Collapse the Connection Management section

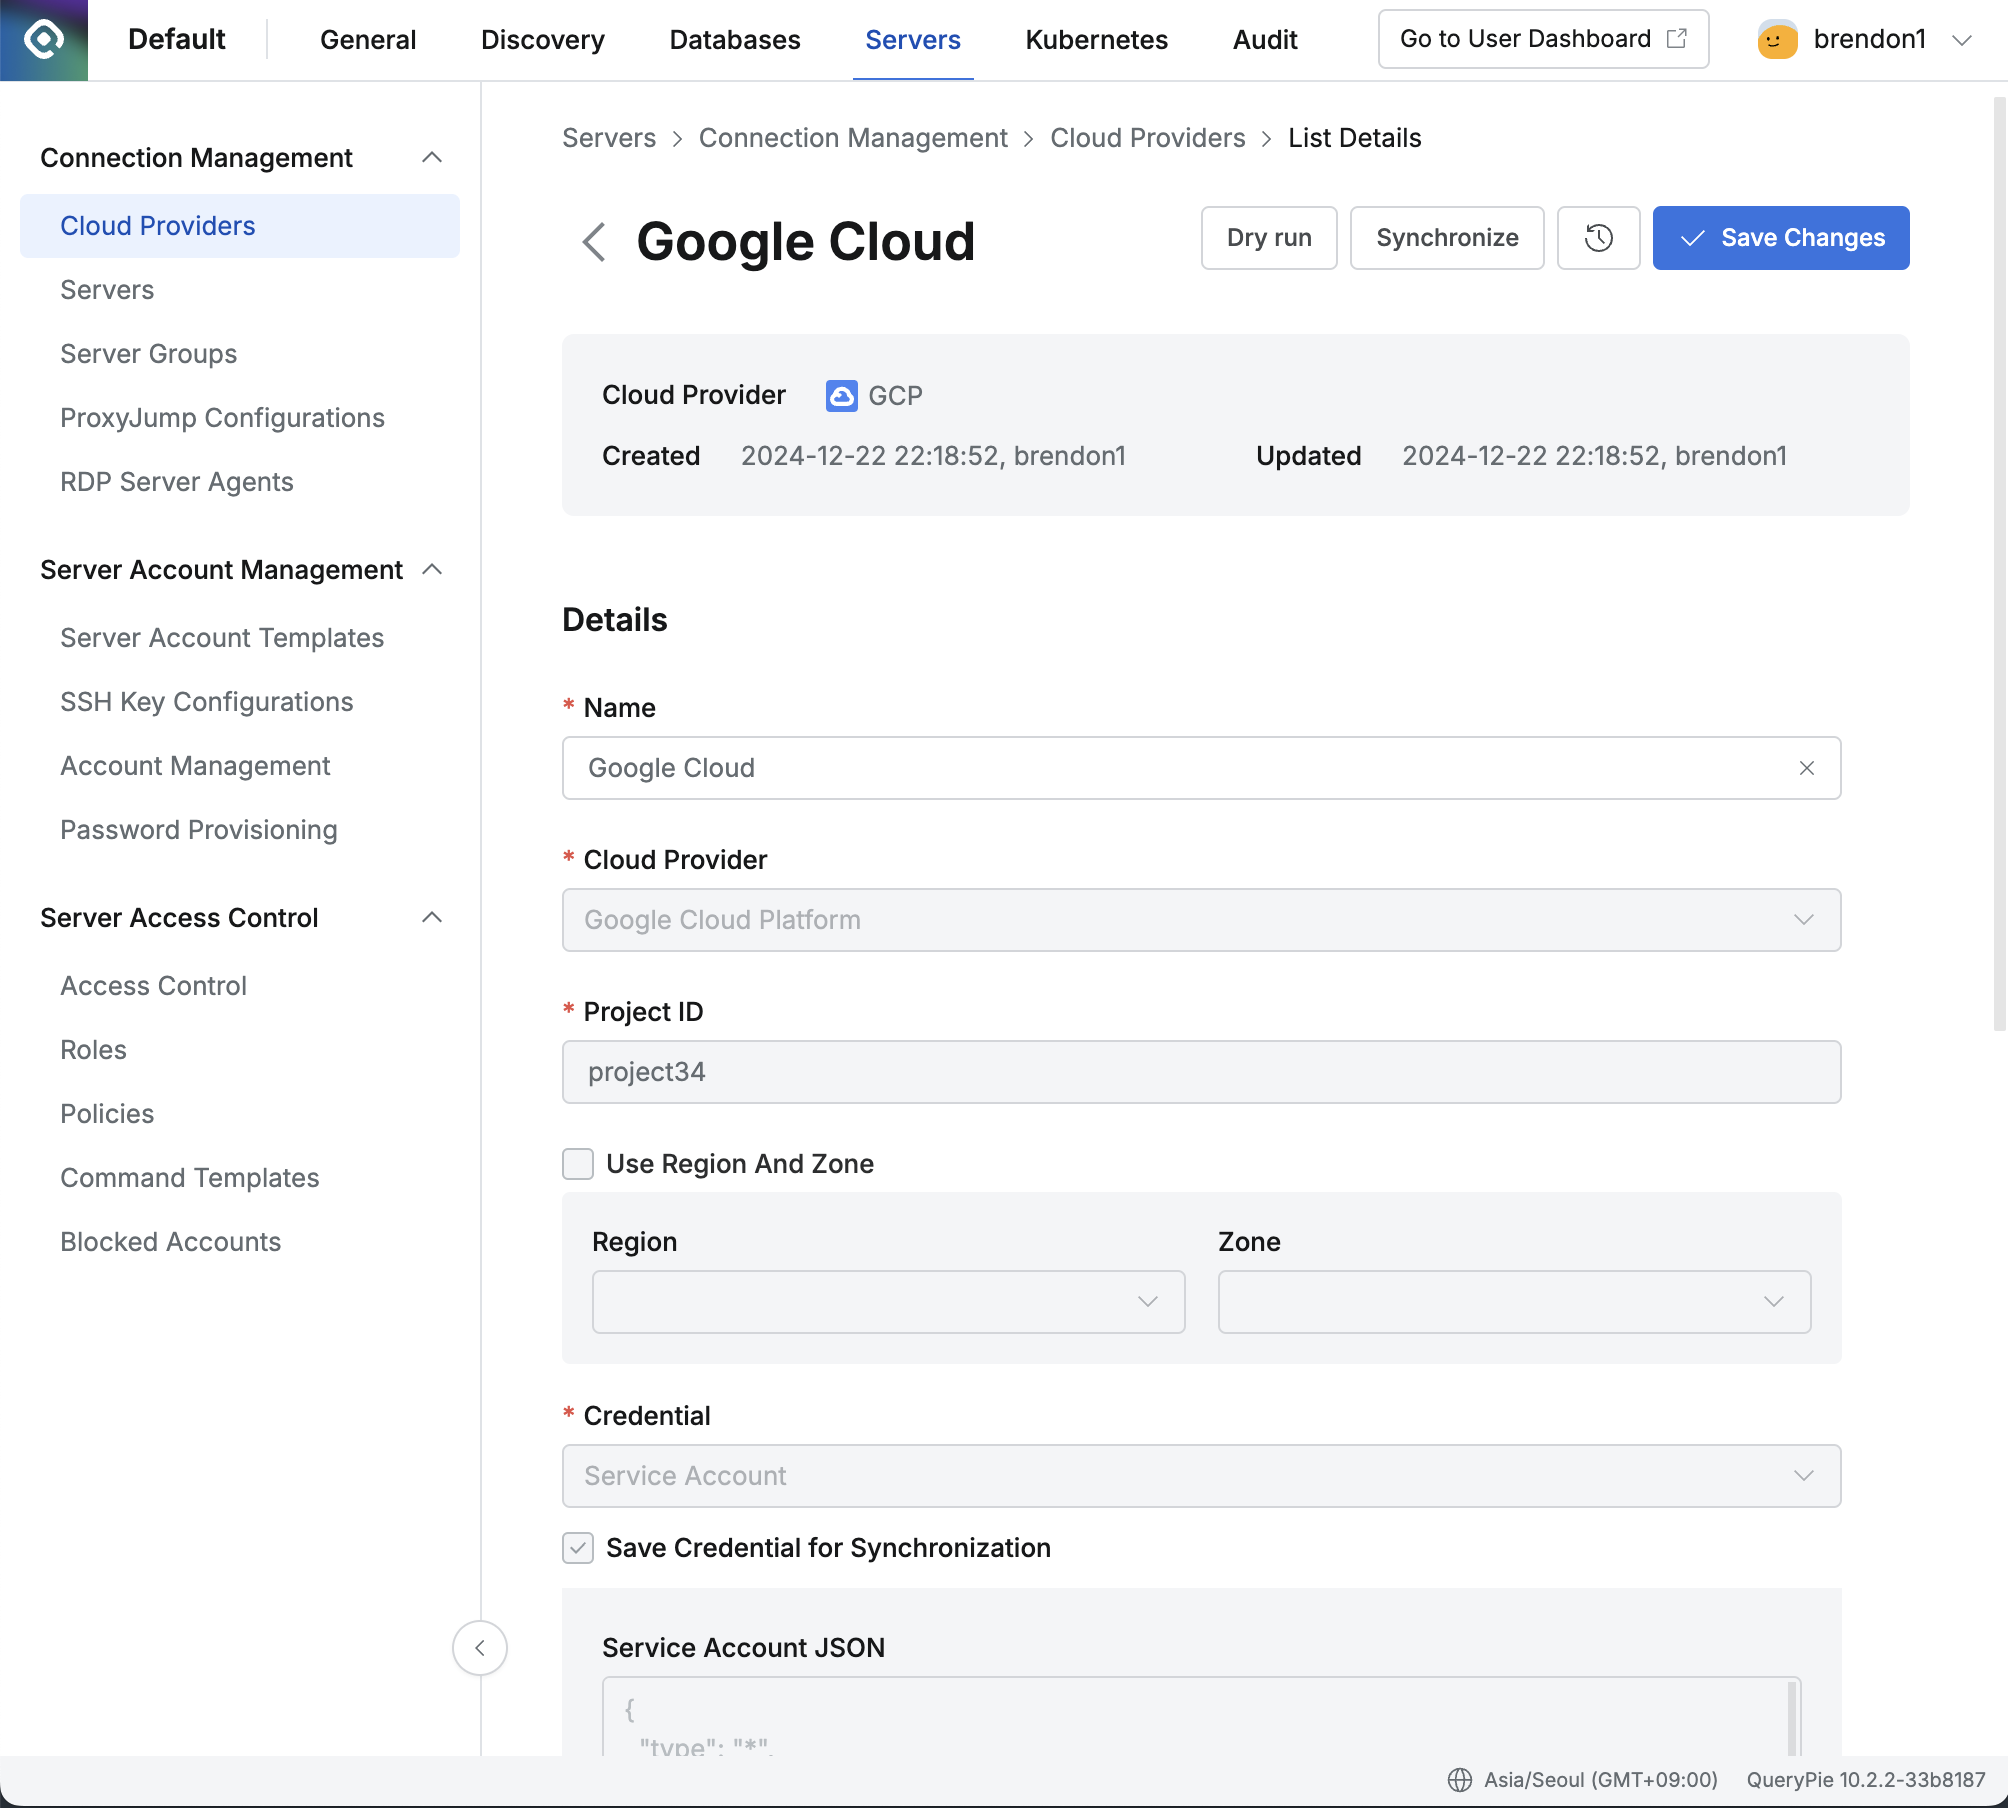(433, 156)
